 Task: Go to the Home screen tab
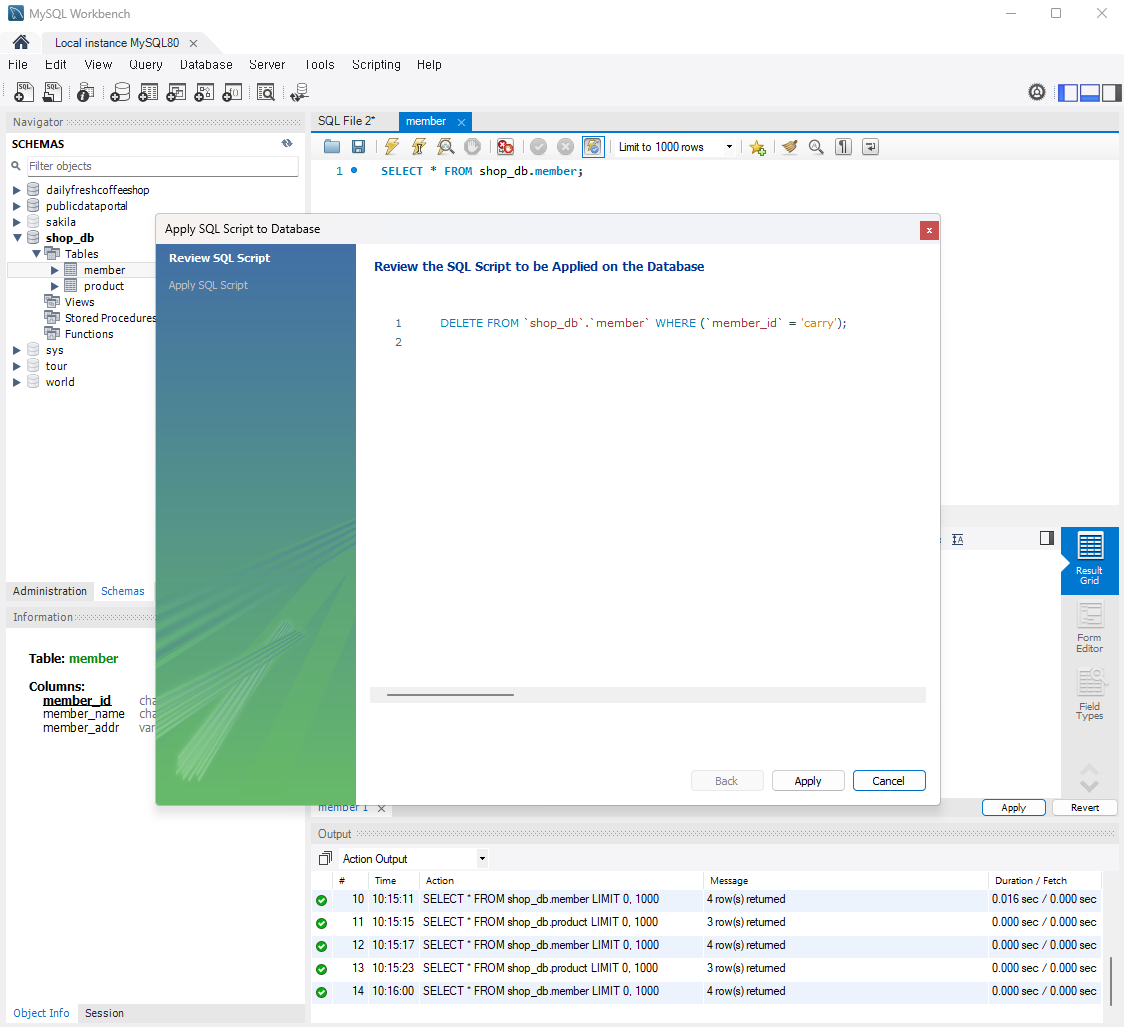point(22,42)
